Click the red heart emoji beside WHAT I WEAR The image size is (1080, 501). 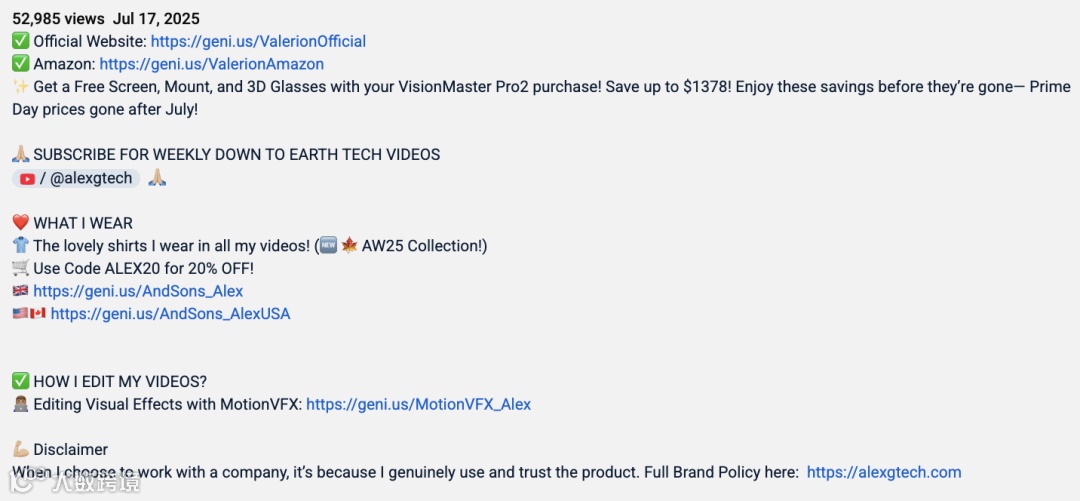click(21, 223)
